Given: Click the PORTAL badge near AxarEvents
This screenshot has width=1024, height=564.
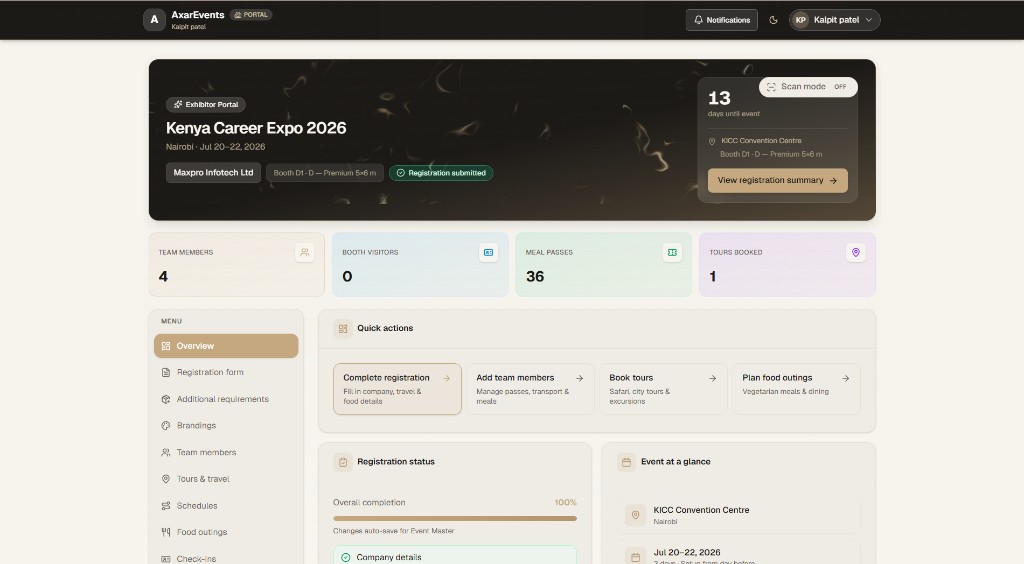Looking at the screenshot, I should [x=251, y=14].
